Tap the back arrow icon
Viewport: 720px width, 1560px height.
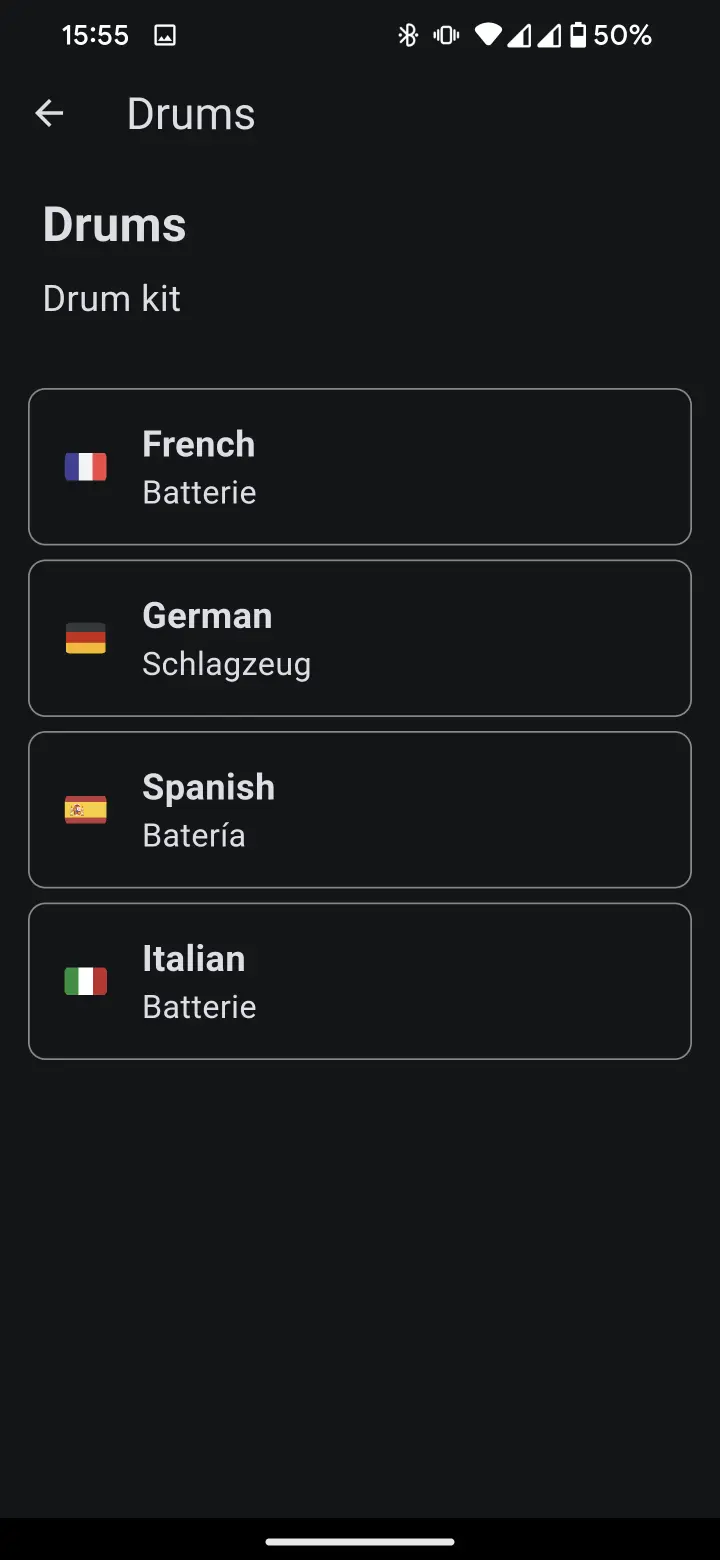pos(49,114)
